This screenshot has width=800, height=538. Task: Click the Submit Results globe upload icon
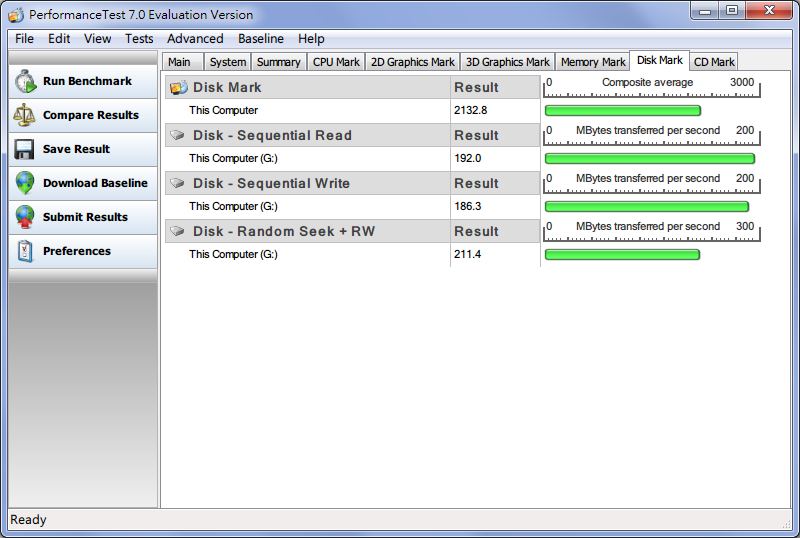(24, 217)
